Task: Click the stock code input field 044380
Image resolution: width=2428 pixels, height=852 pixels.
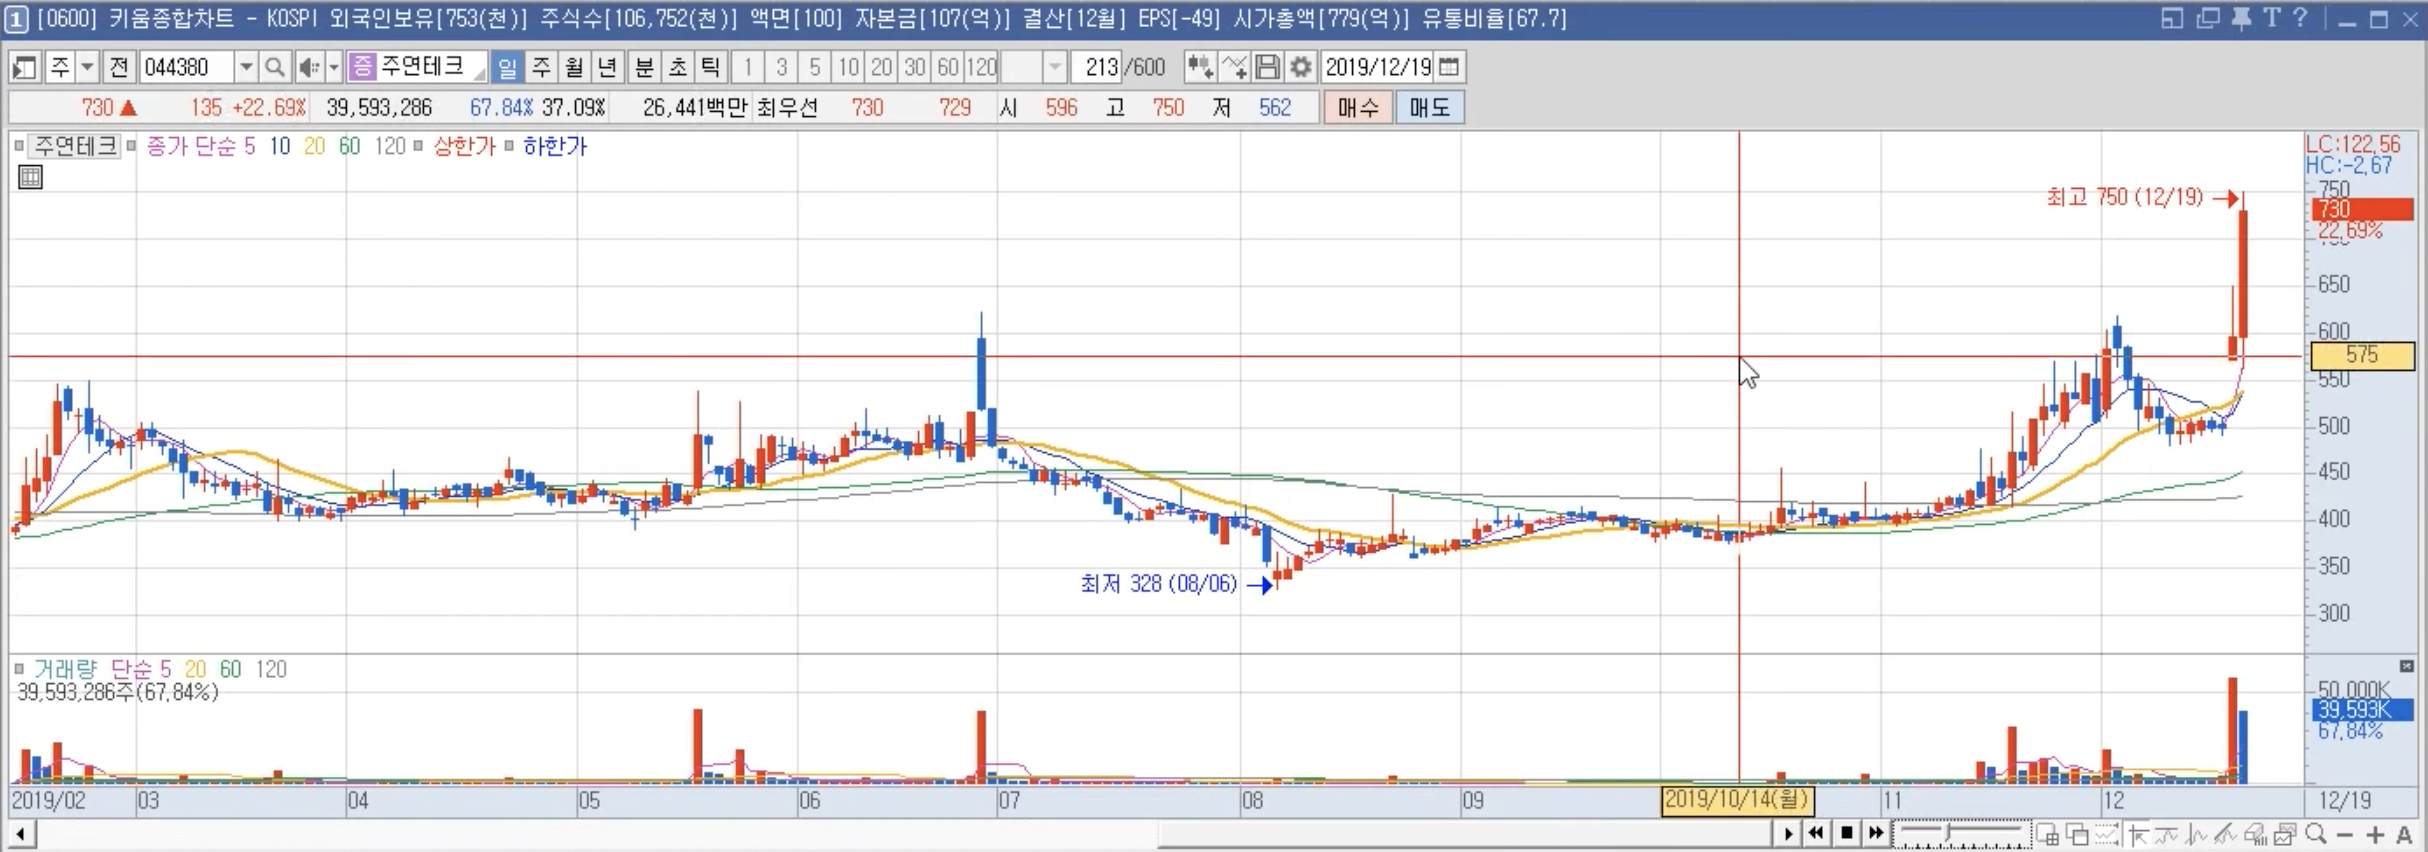Action: [x=186, y=67]
